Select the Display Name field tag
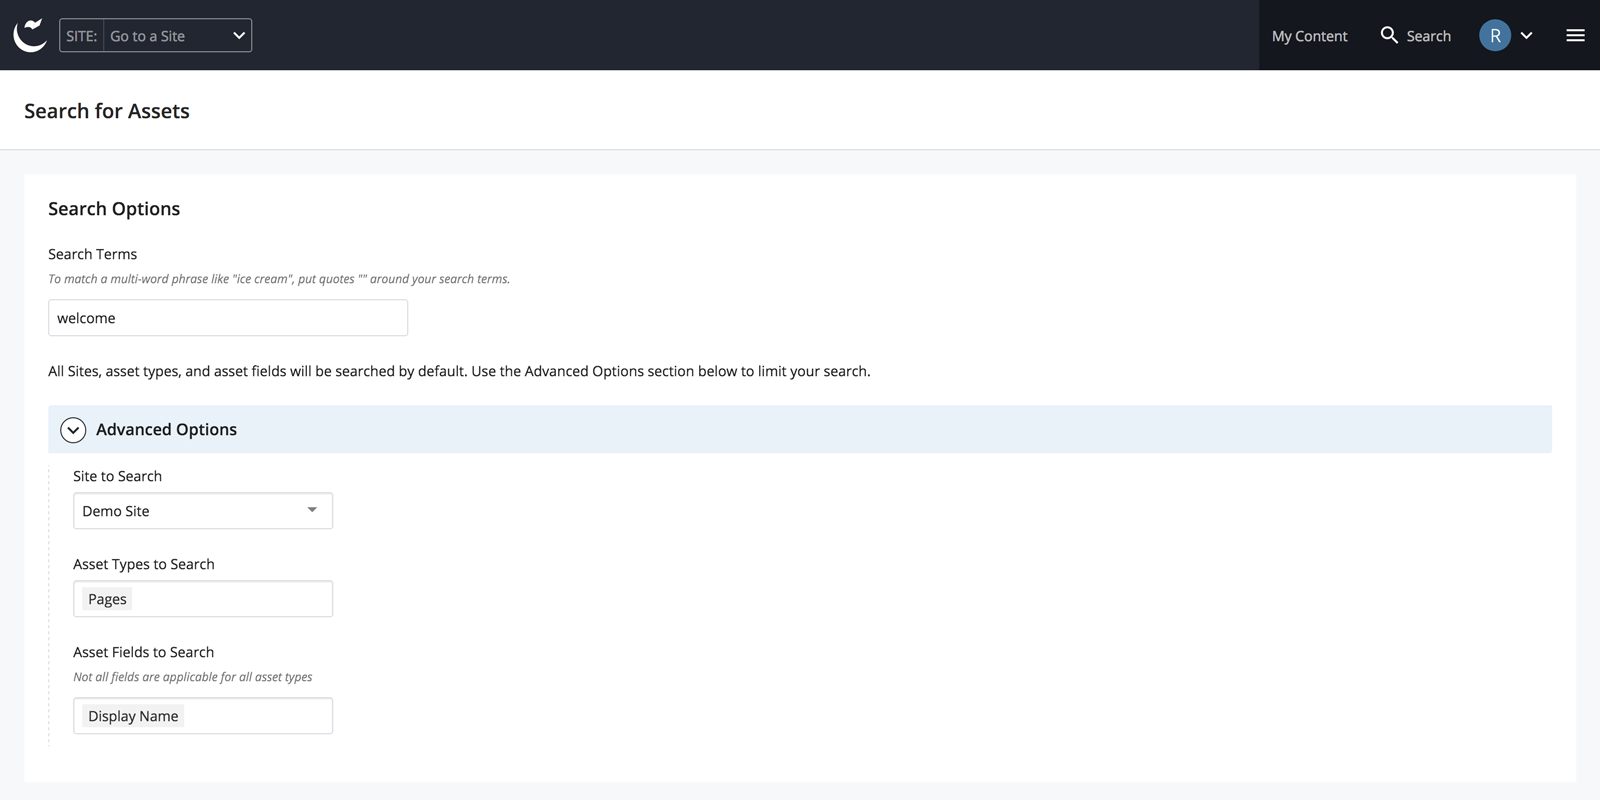Image resolution: width=1600 pixels, height=800 pixels. [x=133, y=716]
